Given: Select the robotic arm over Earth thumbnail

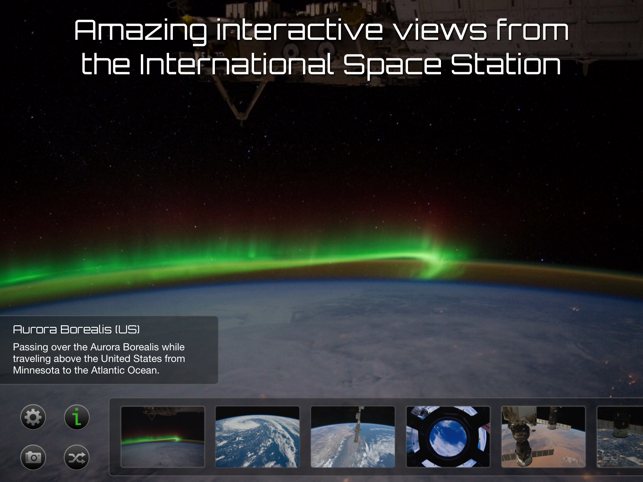Looking at the screenshot, I should [353, 437].
